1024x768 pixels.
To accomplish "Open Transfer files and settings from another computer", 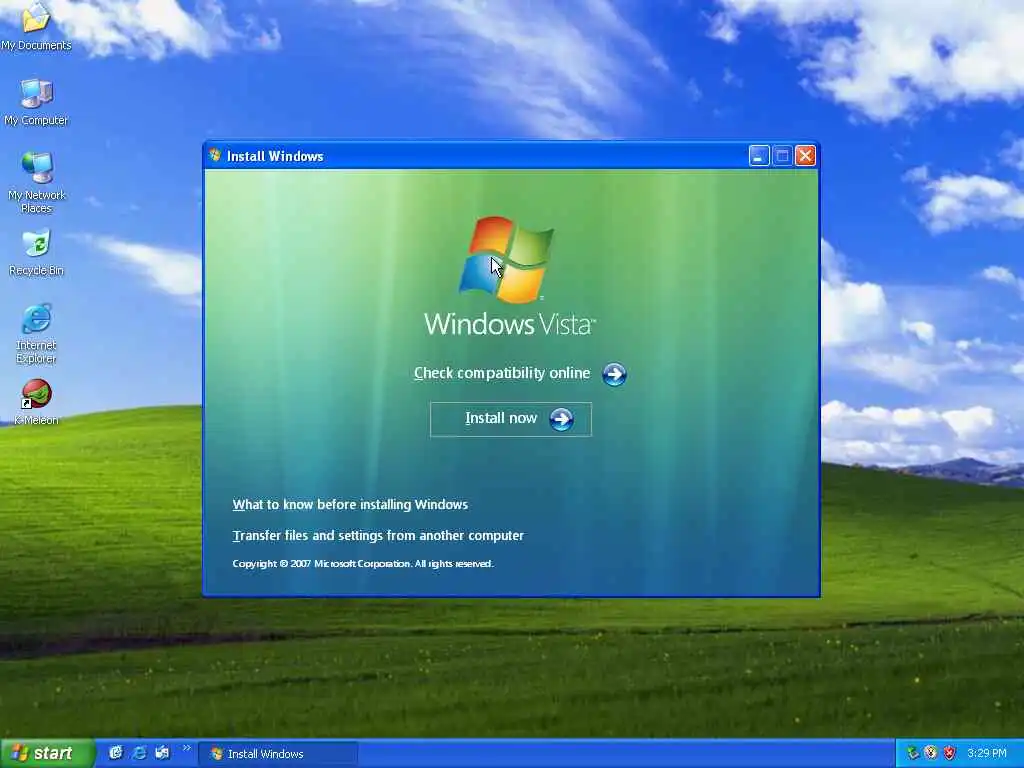I will coord(378,536).
